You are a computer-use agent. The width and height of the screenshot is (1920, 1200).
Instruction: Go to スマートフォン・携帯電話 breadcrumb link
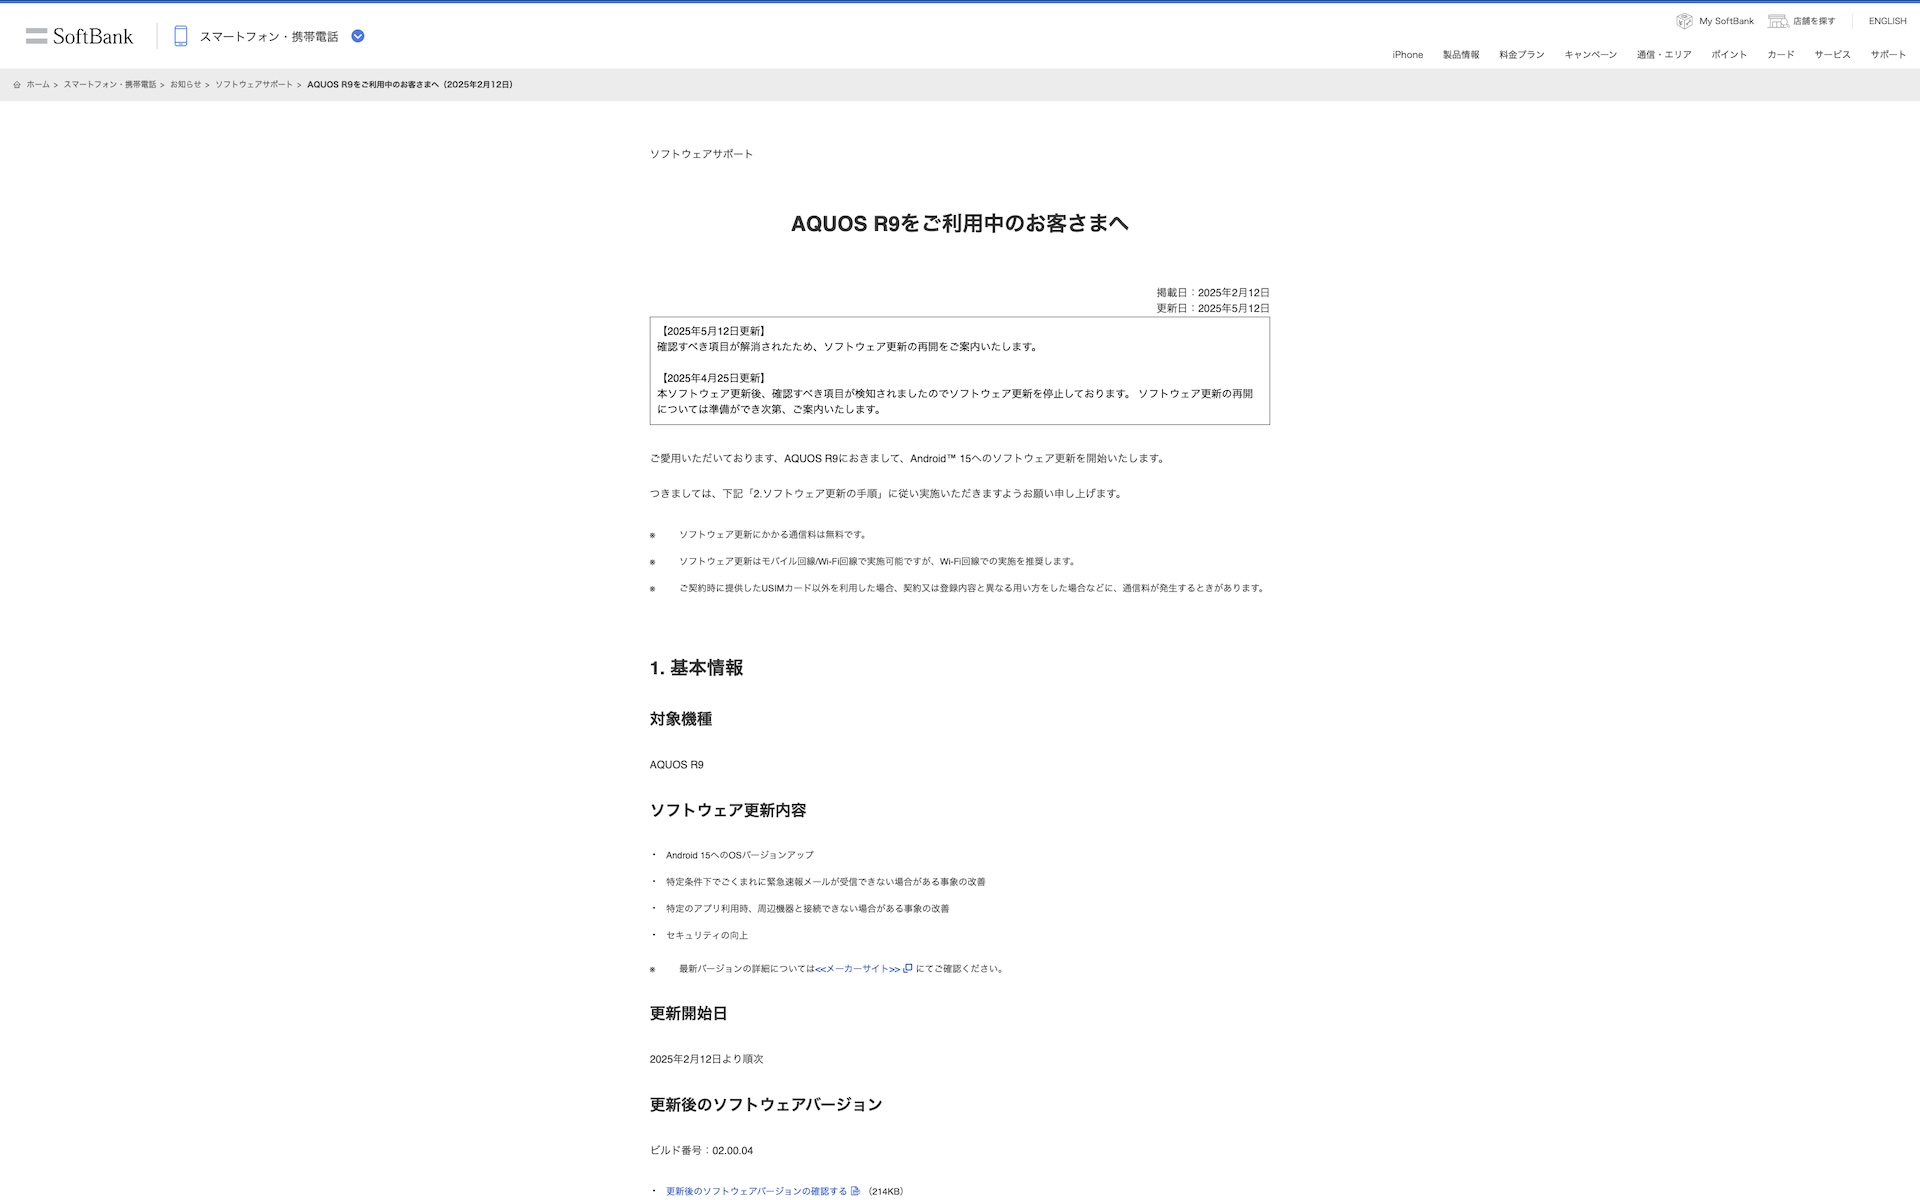(110, 85)
